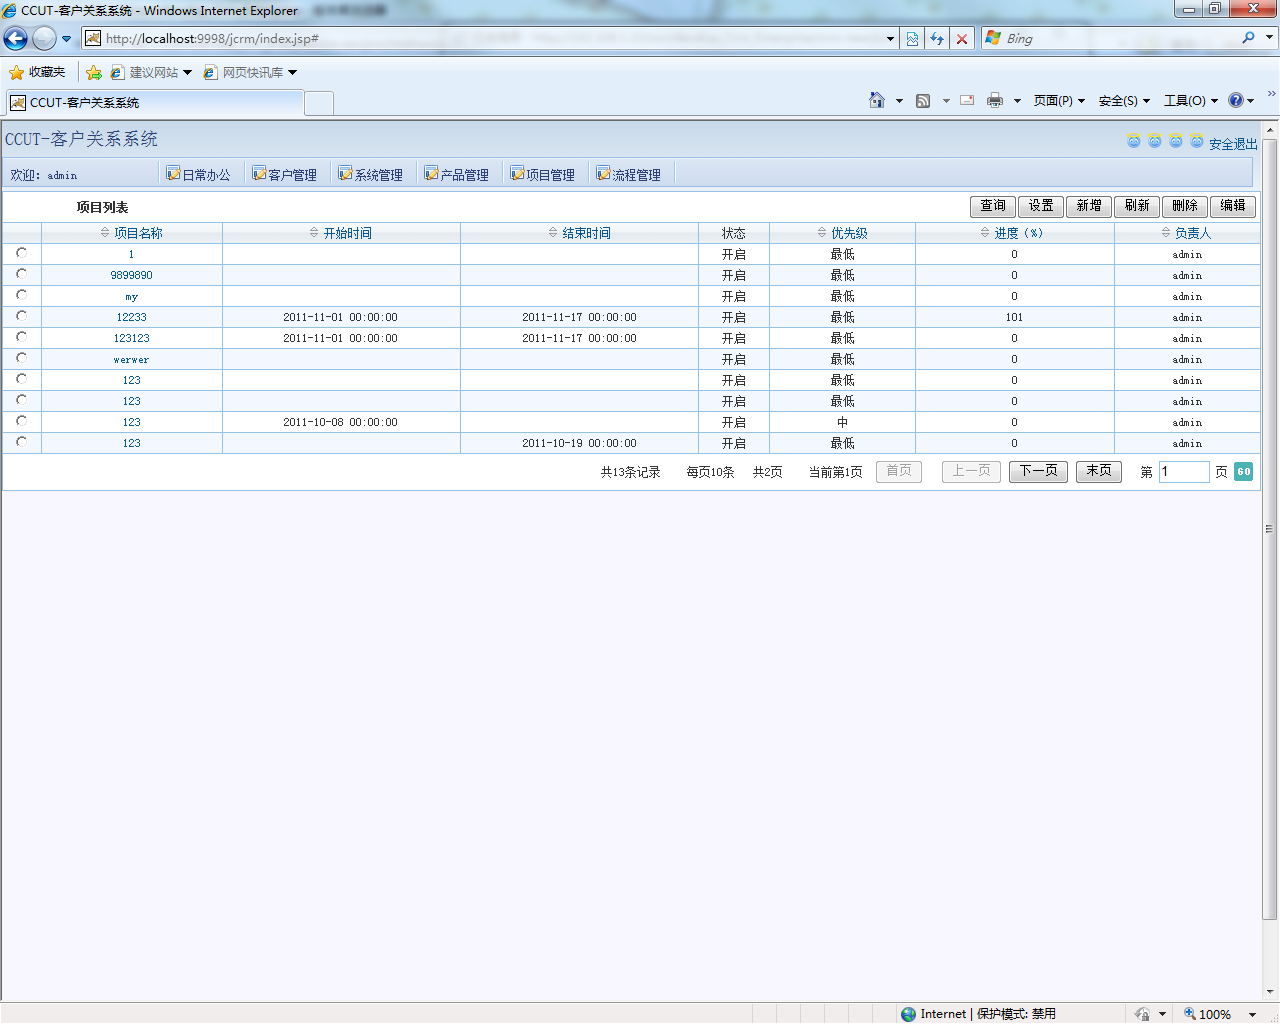Select radio button for project 9899890
The image size is (1280, 1024).
(x=22, y=274)
